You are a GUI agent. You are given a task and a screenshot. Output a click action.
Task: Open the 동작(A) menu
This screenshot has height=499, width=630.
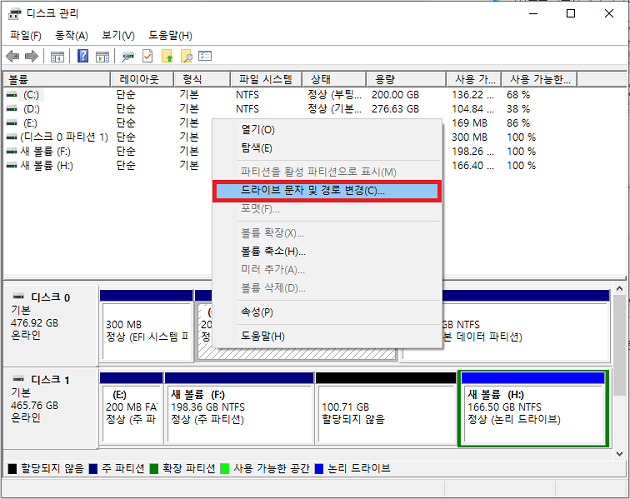[x=72, y=36]
